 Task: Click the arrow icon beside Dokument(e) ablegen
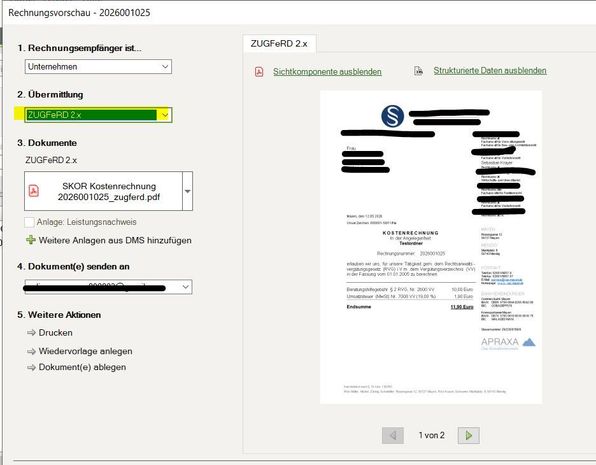[31, 368]
